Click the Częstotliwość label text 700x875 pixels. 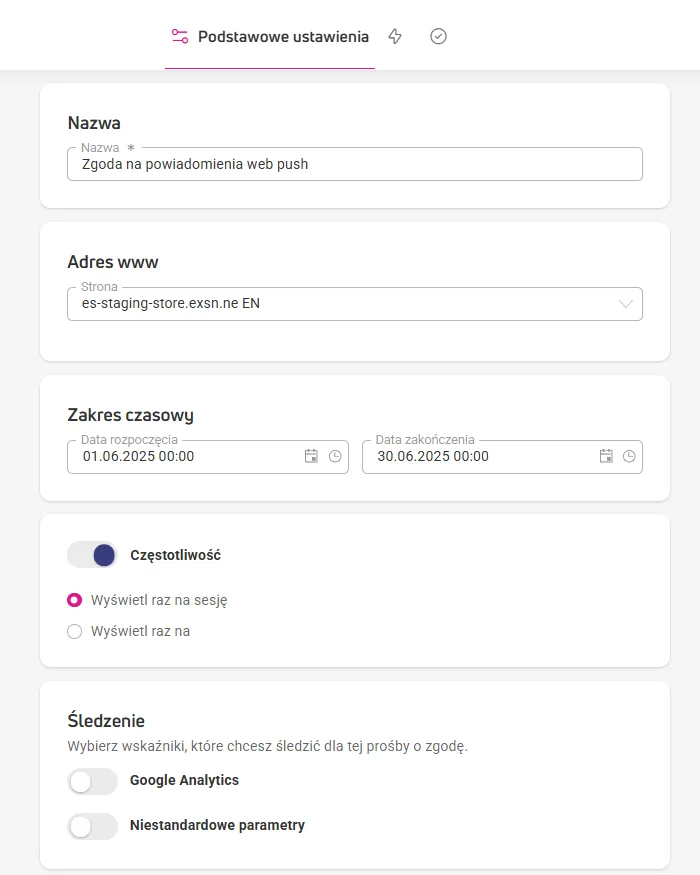coord(175,555)
